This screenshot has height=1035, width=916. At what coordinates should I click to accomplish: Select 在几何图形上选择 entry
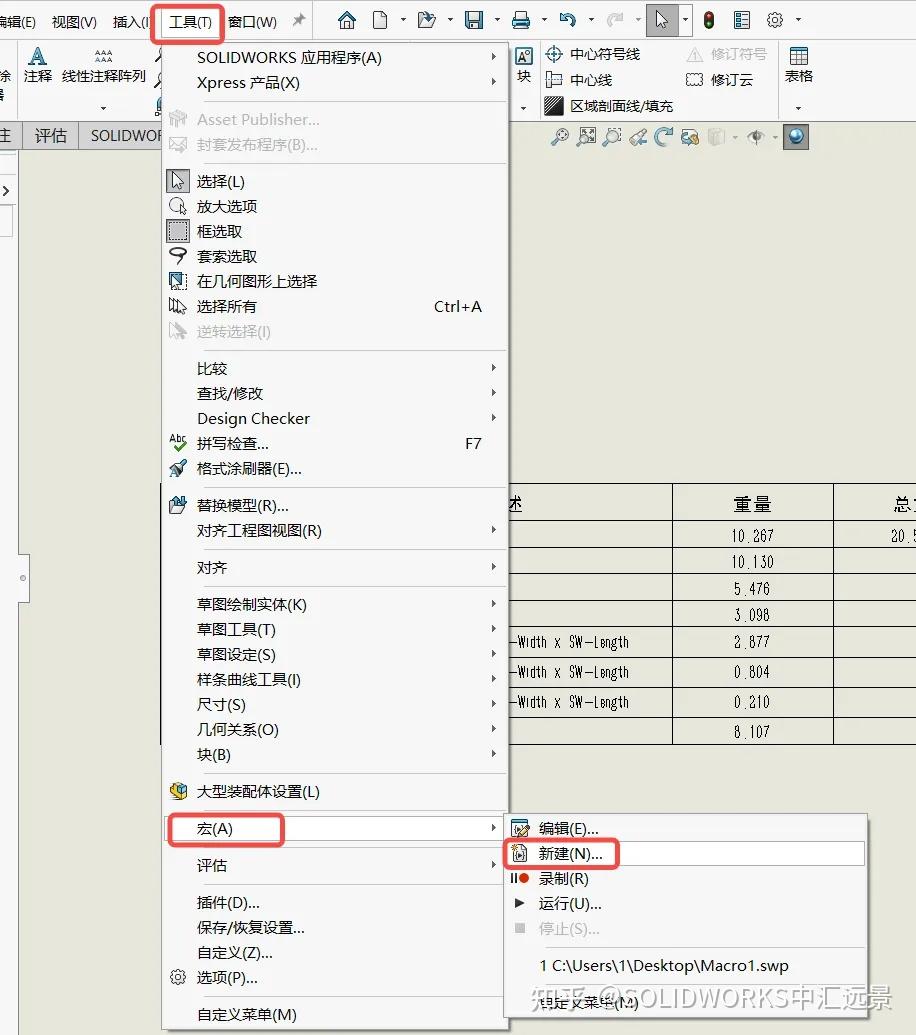coord(336,281)
